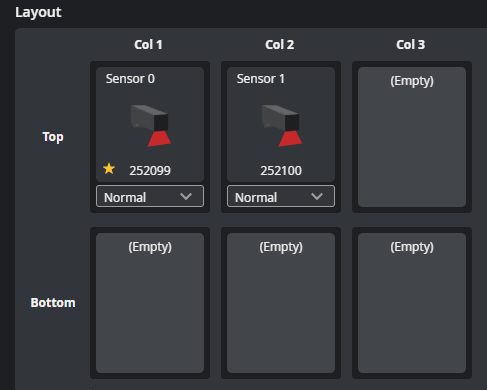This screenshot has width=487, height=390.
Task: Open the Normal dropdown under Sensor 0
Action: click(x=150, y=196)
